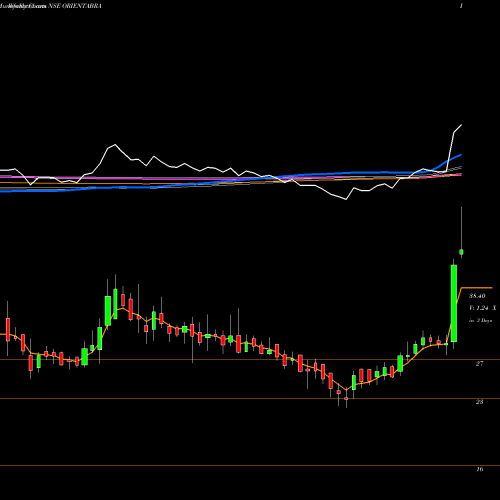Click the 'V: 1.24 X' volume label

(x=483, y=308)
